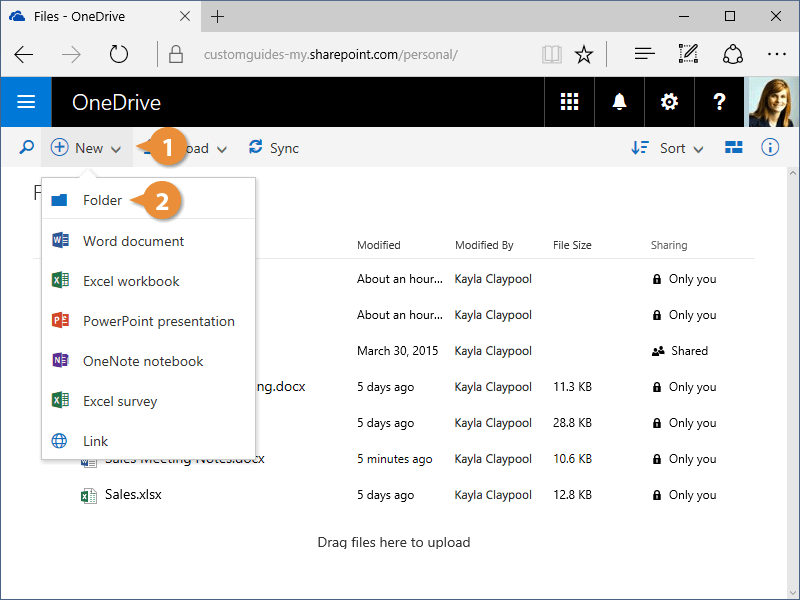Choose Excel workbook from the menu

pyautogui.click(x=131, y=281)
